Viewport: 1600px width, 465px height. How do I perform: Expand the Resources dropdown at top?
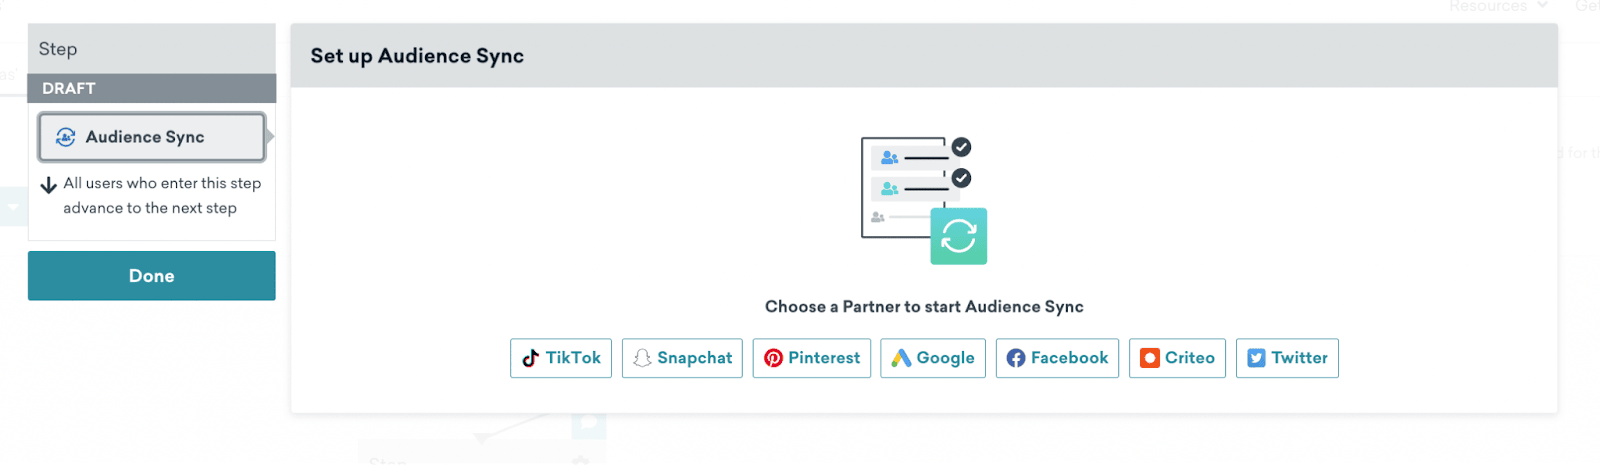[1498, 6]
